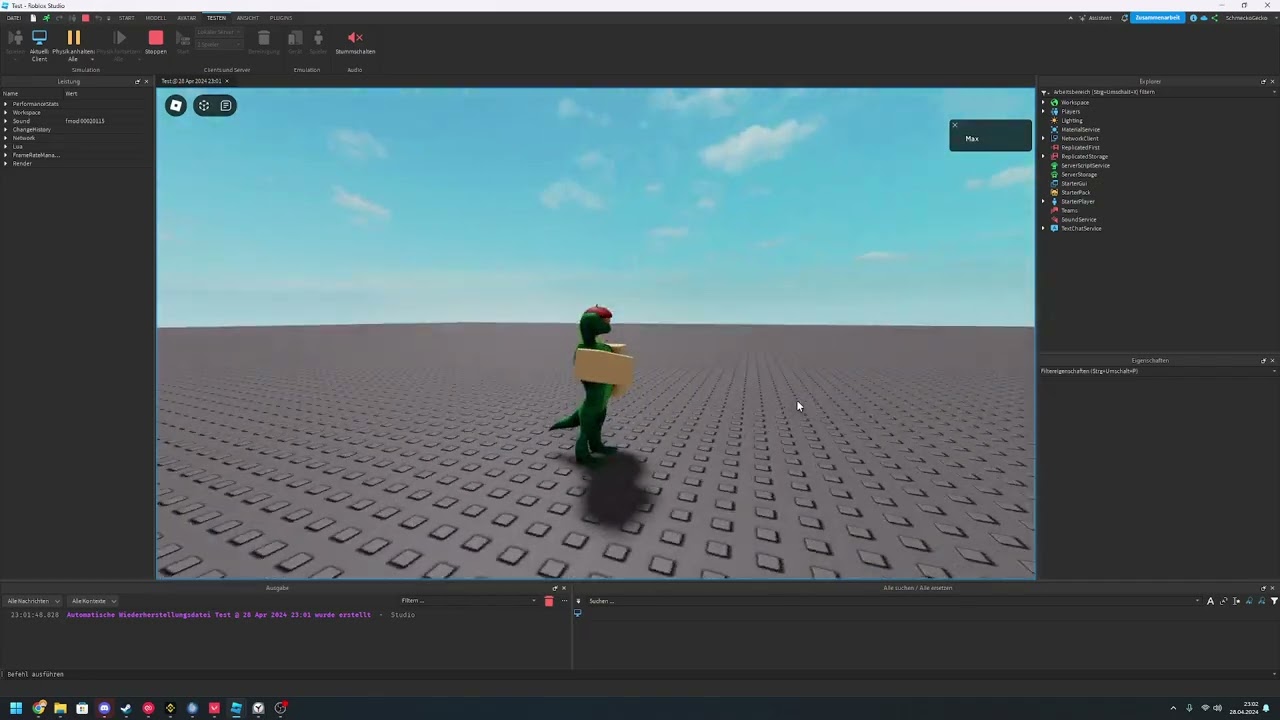Click the chat bubble icon in the game viewport
1280x720 pixels.
pyautogui.click(x=226, y=105)
